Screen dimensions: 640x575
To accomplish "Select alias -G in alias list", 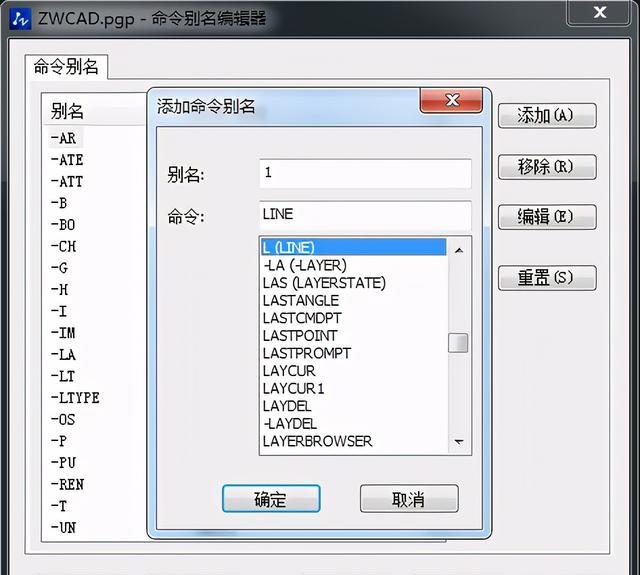I will 59,268.
